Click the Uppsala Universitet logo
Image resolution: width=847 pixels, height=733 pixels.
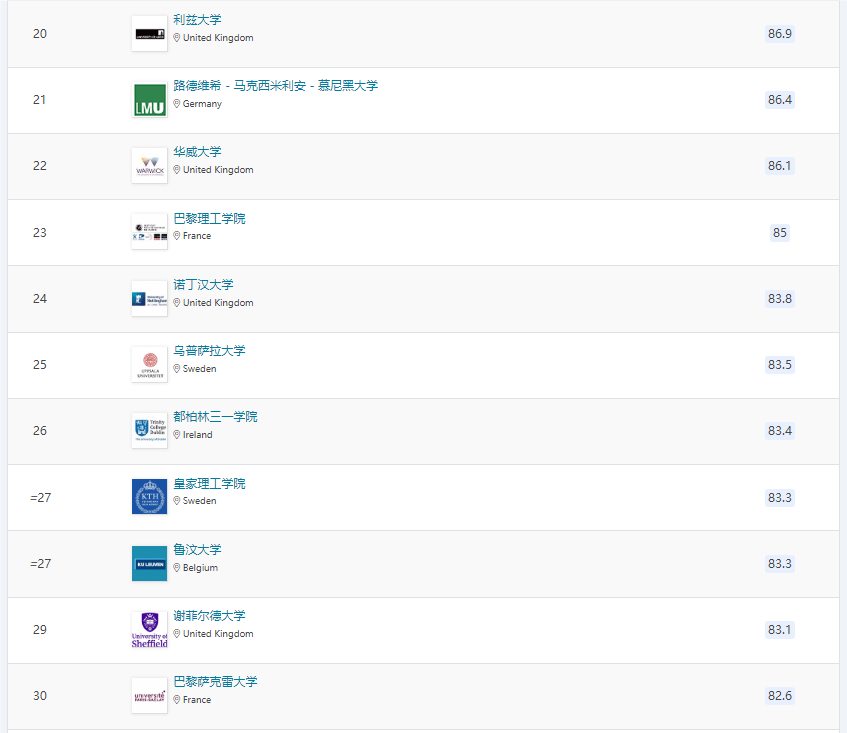(149, 365)
